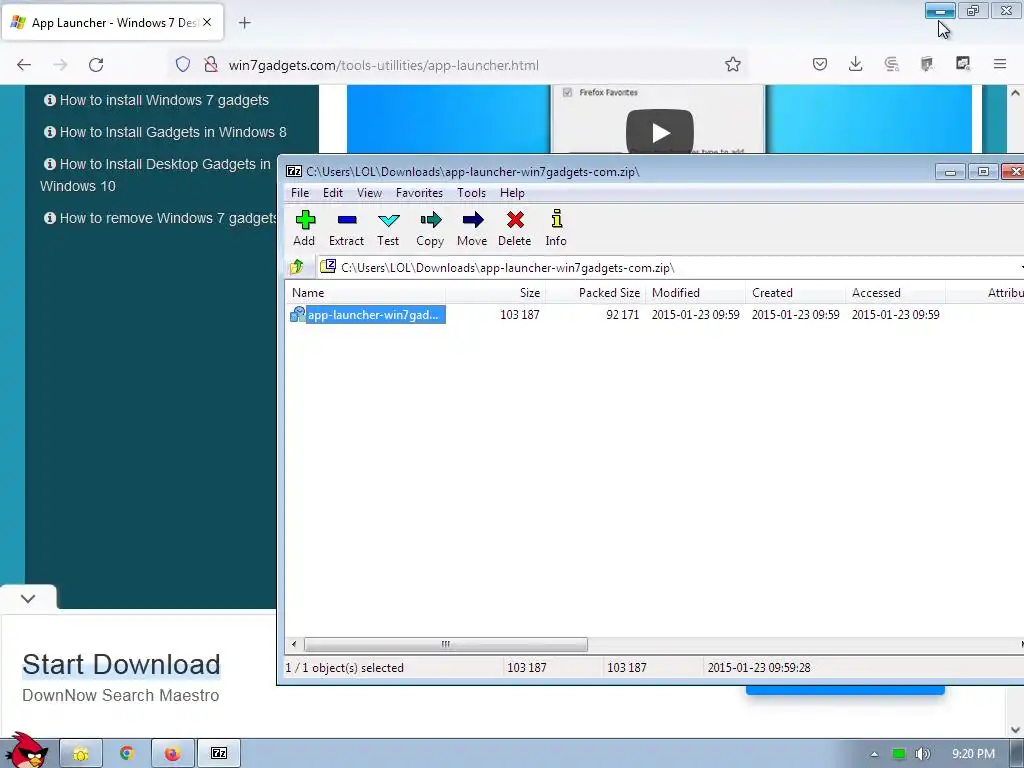Open Firefox downloads panel

point(856,64)
